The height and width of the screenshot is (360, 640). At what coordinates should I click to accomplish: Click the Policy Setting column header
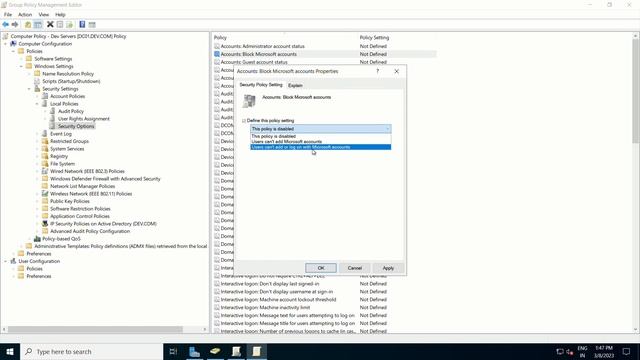pyautogui.click(x=397, y=38)
